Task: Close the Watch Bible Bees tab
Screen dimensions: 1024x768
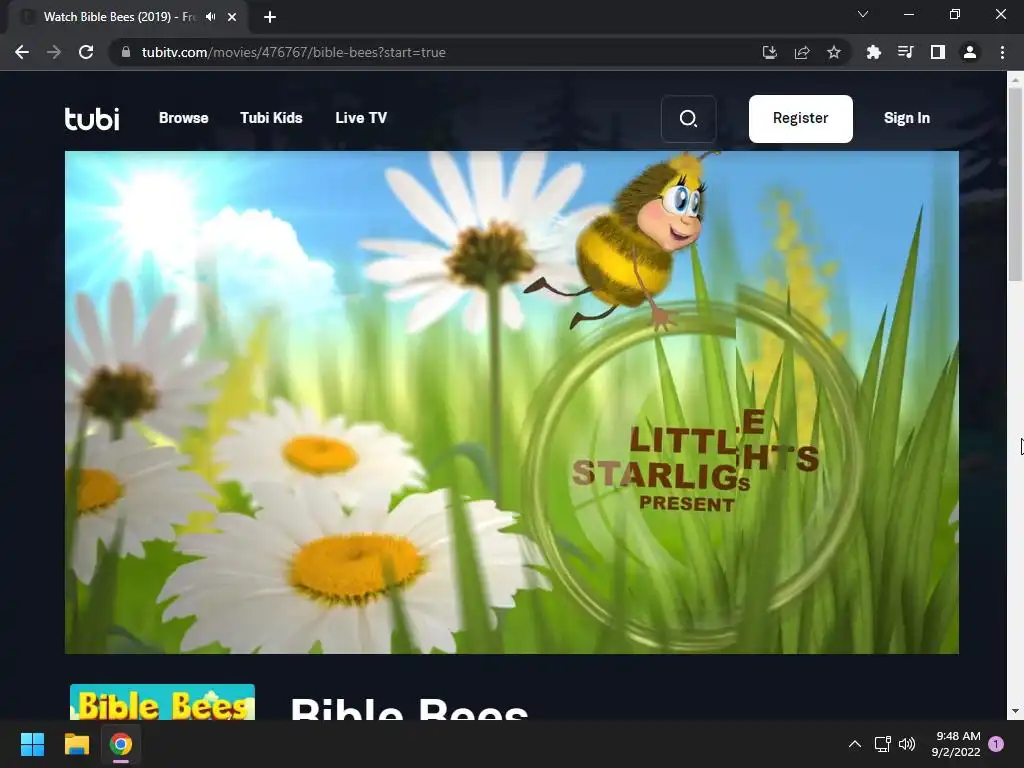Action: point(232,17)
